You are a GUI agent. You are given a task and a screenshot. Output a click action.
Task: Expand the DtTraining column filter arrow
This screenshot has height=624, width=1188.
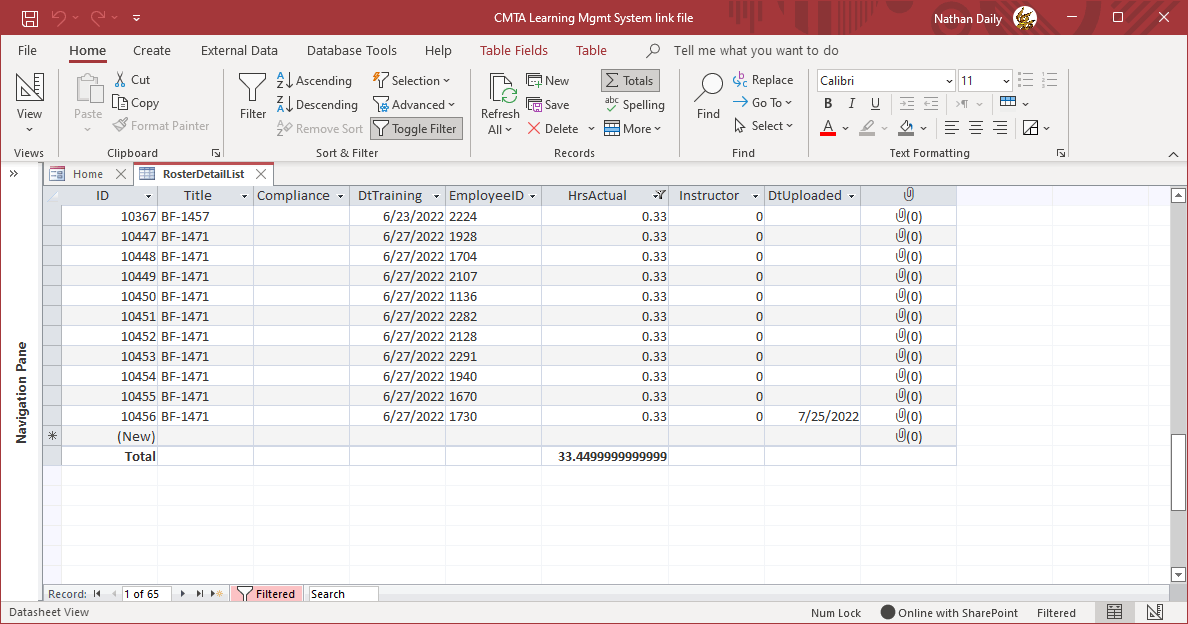437,196
